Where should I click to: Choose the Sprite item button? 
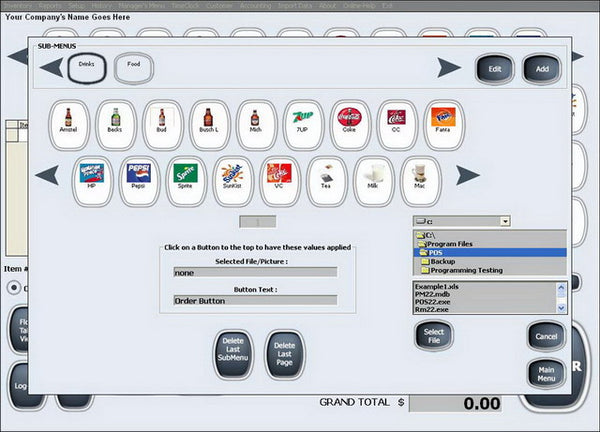[186, 181]
